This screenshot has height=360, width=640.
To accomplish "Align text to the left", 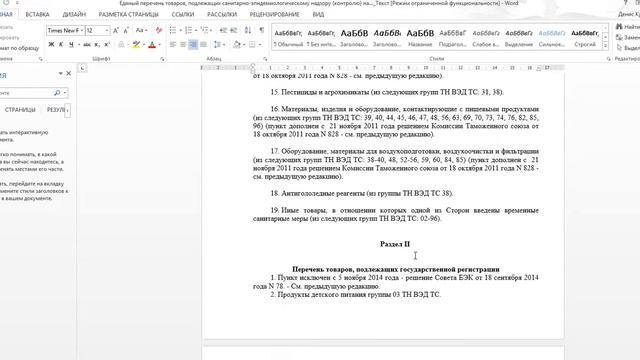I will point(173,44).
